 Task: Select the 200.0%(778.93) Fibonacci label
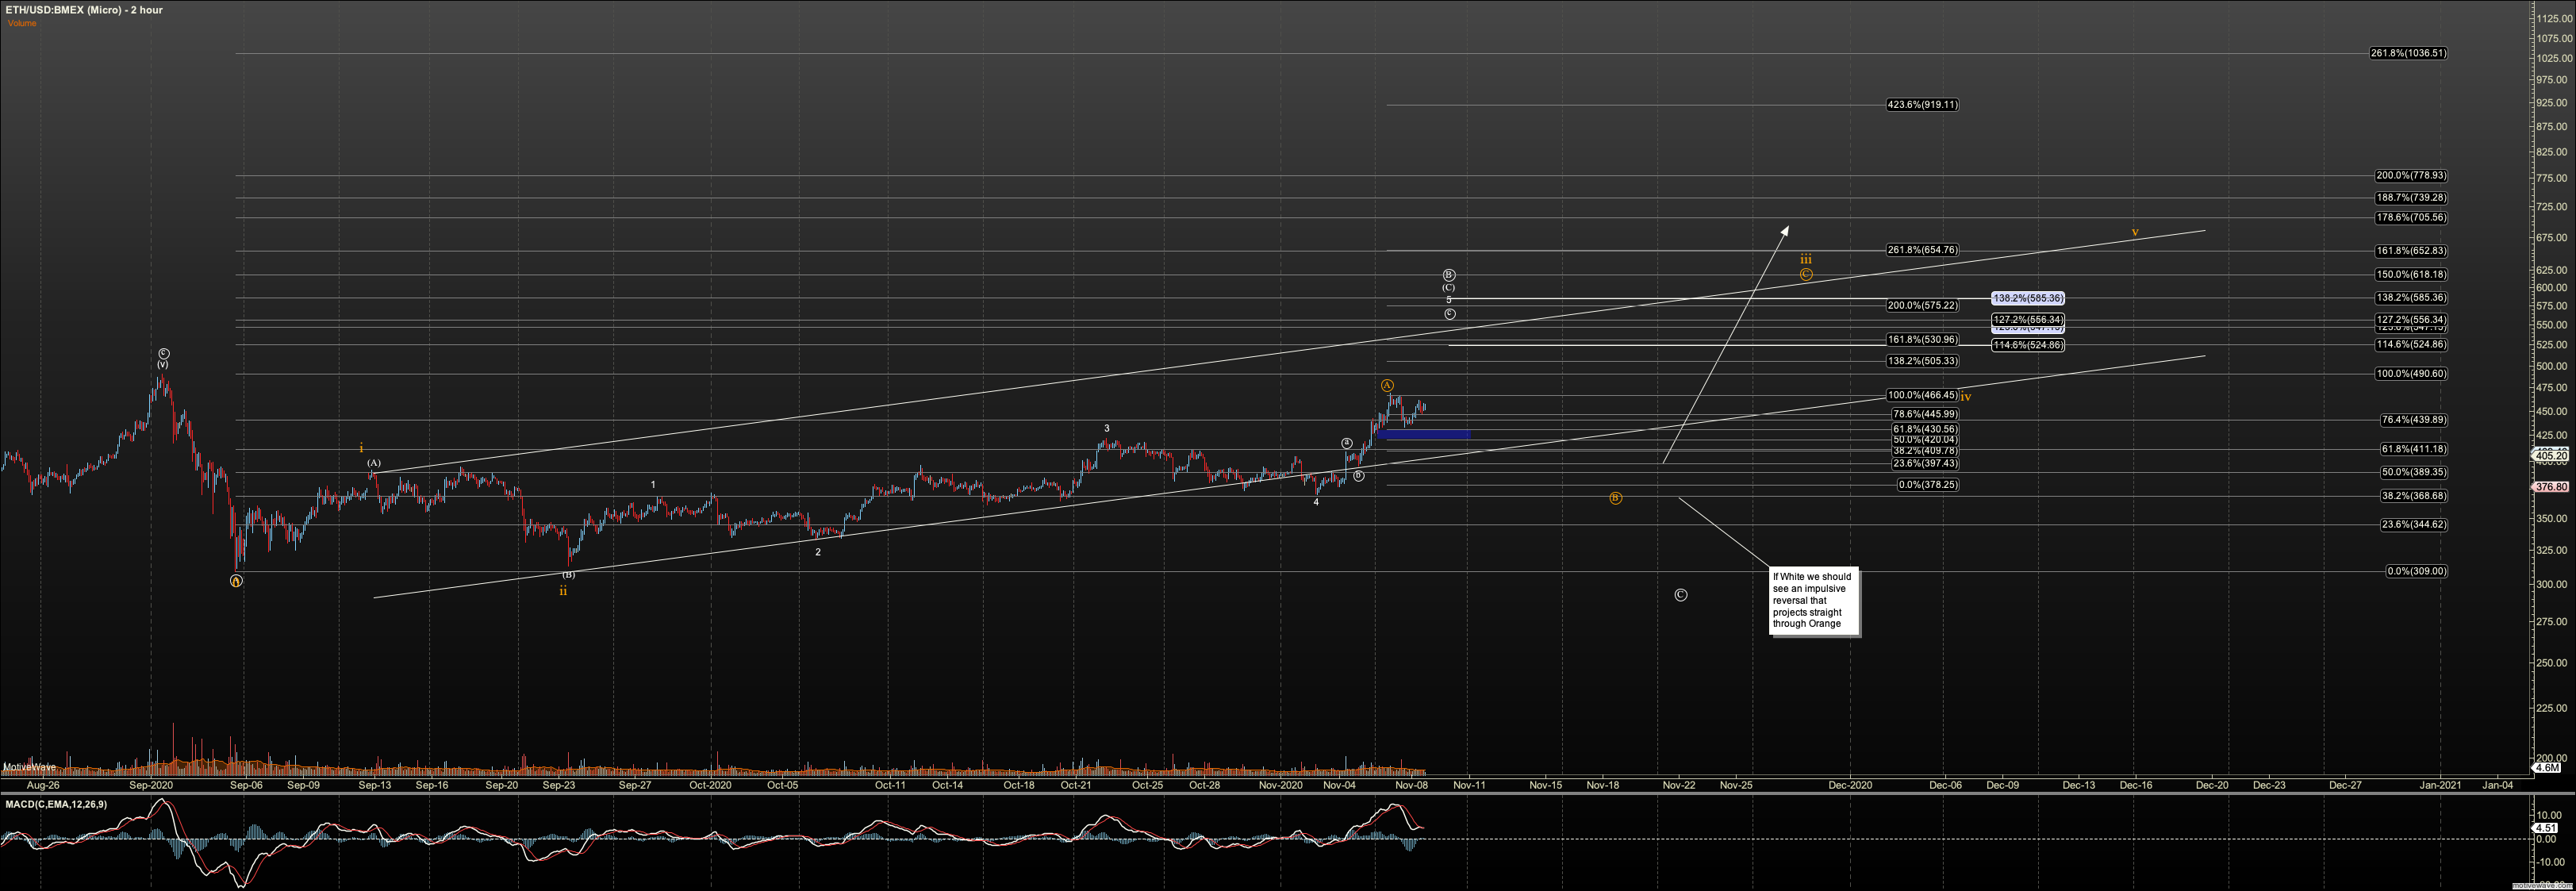2411,175
